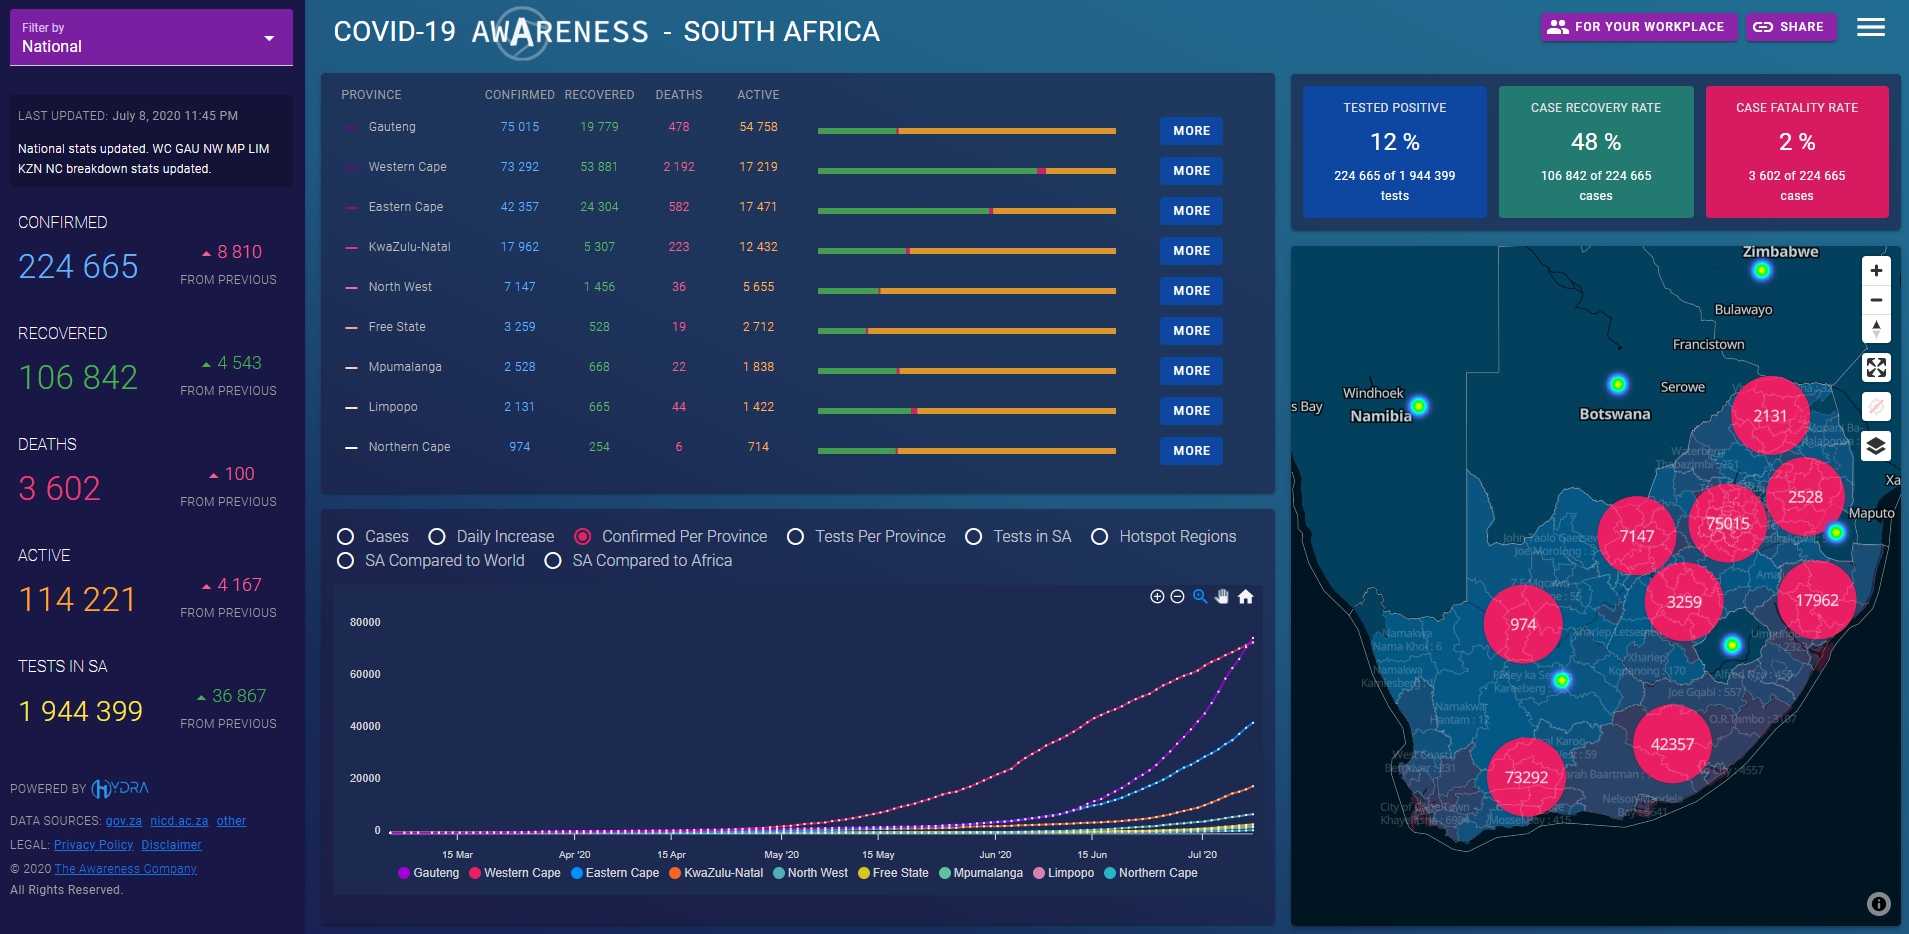
Task: Open the Privacy Policy link
Action: (x=93, y=845)
